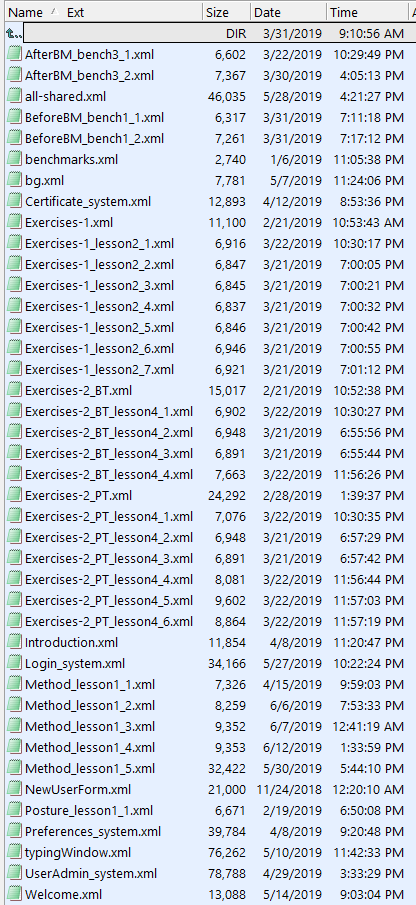The height and width of the screenshot is (905, 416).
Task: Click the Login_system.xml file icon
Action: [14, 664]
